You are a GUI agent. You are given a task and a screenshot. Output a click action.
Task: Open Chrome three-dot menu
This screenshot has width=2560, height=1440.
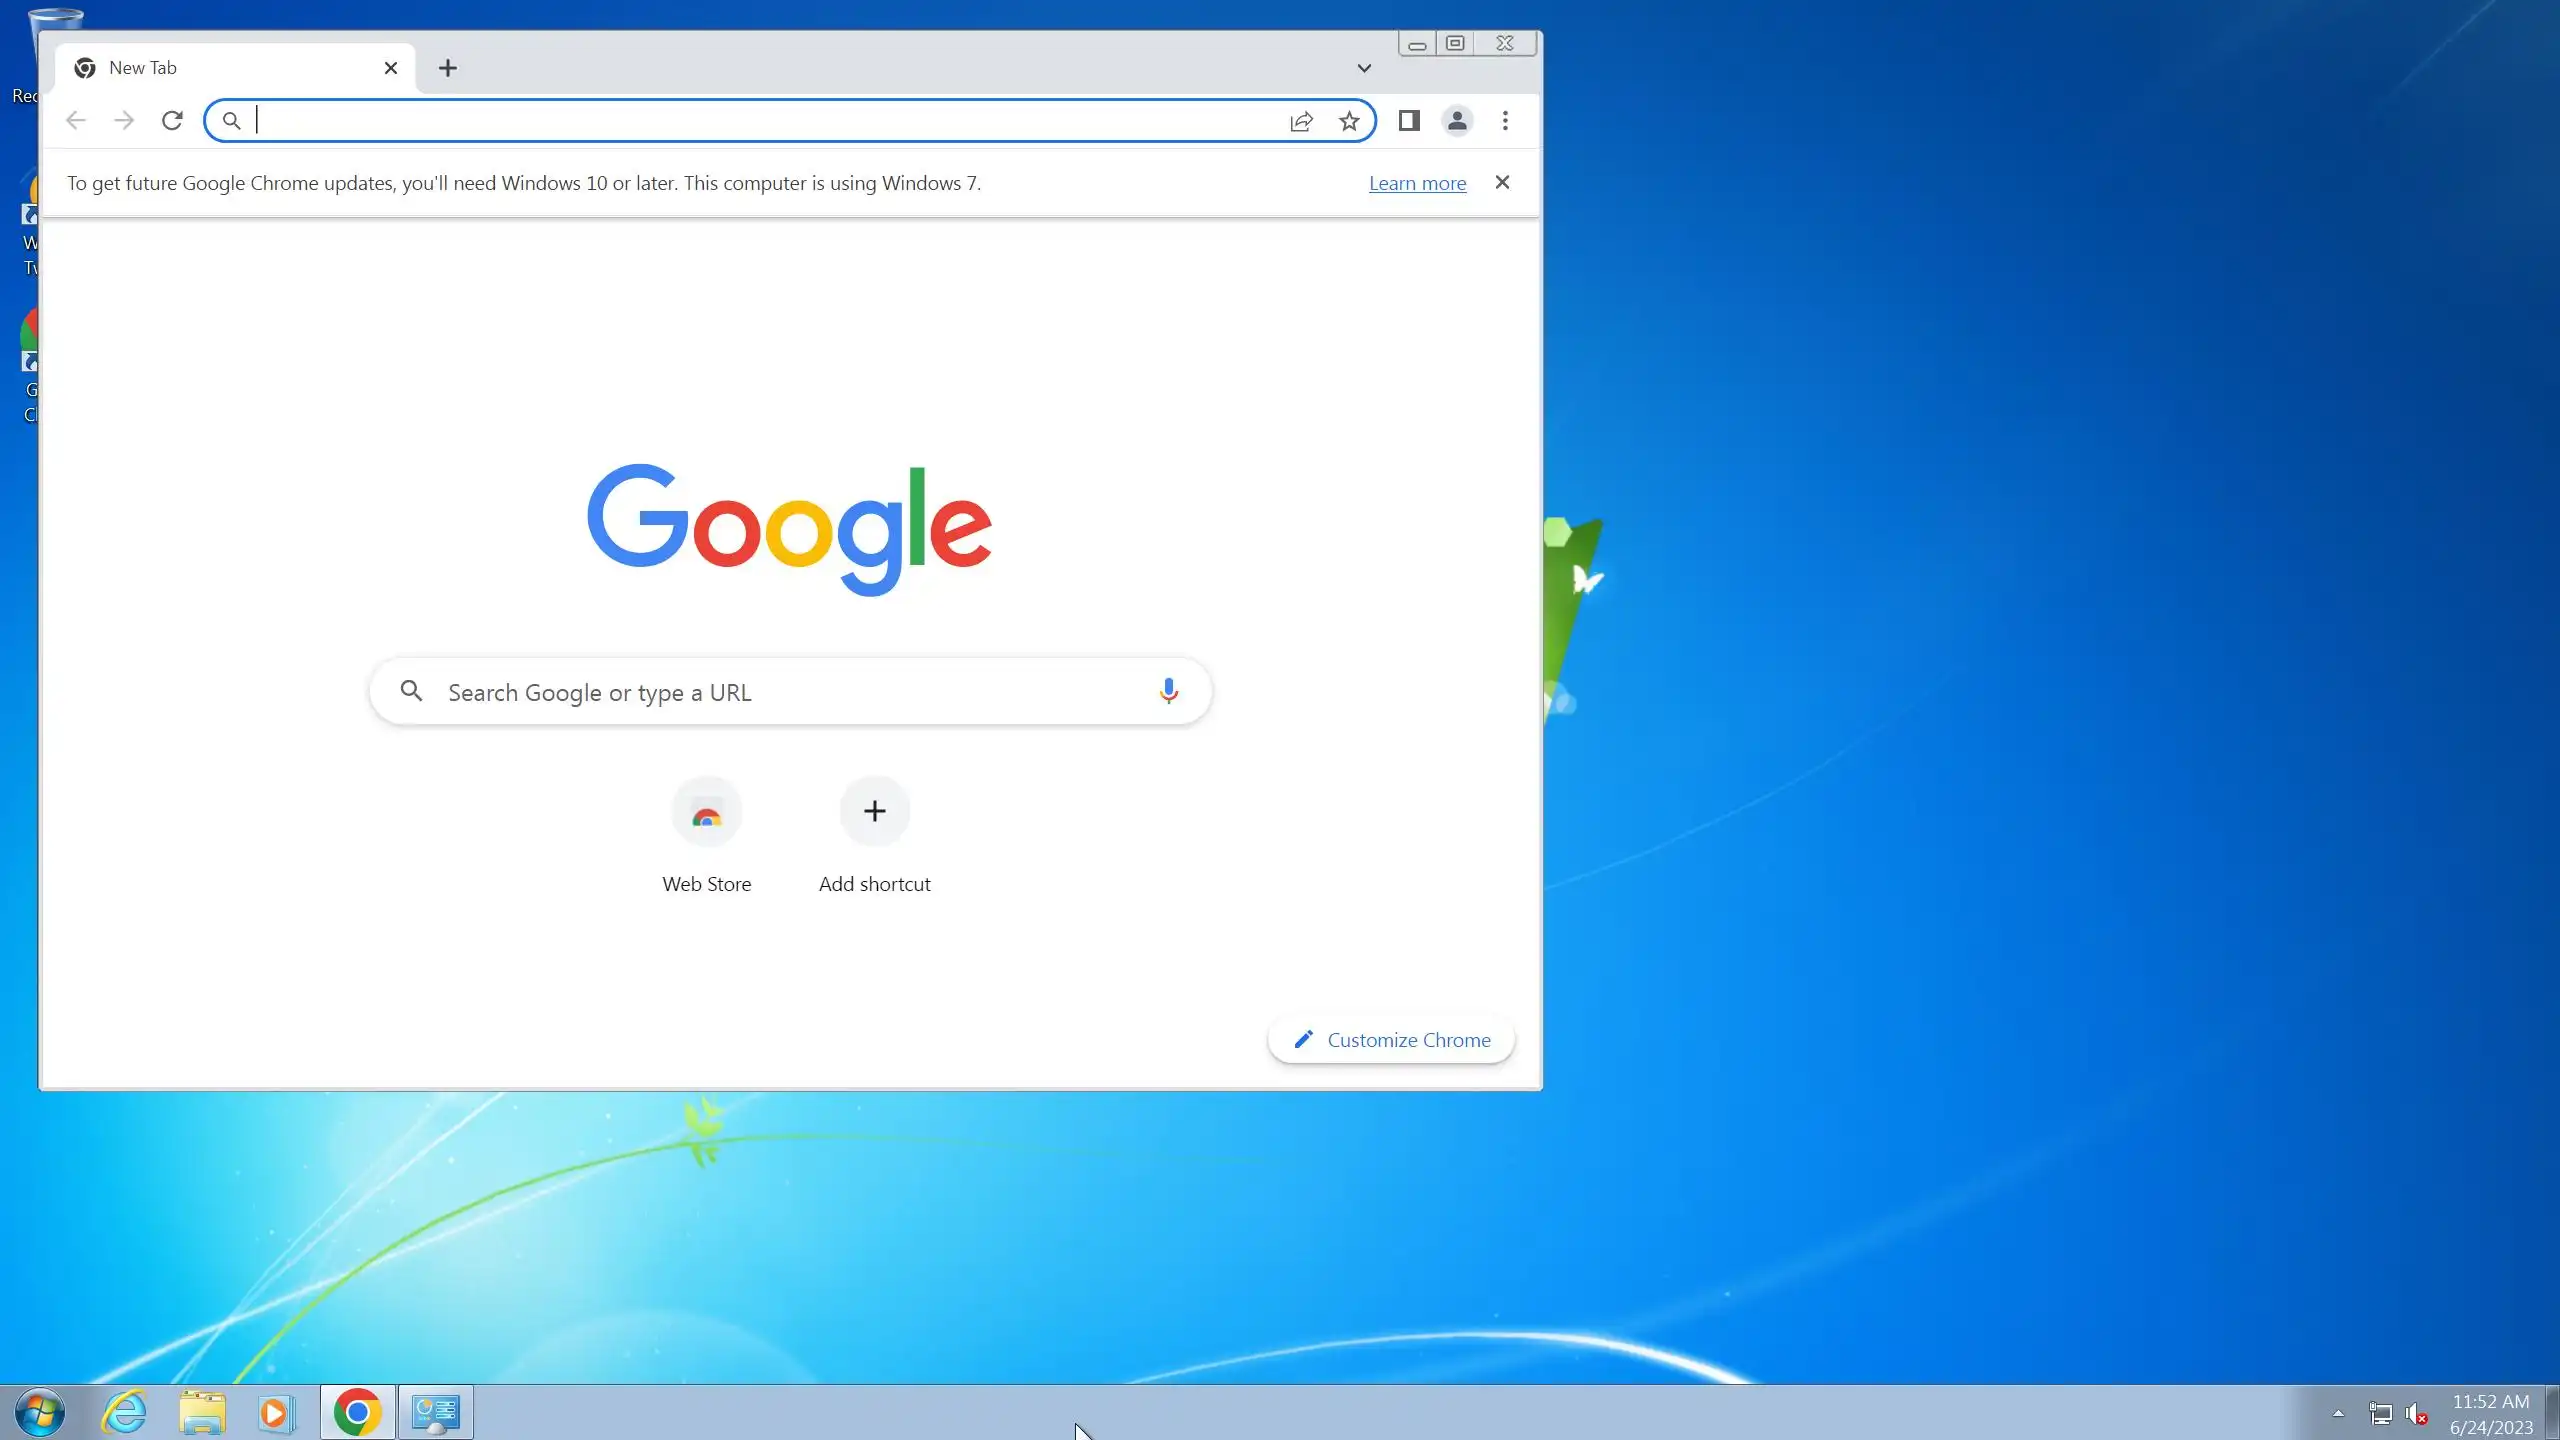click(x=1505, y=121)
